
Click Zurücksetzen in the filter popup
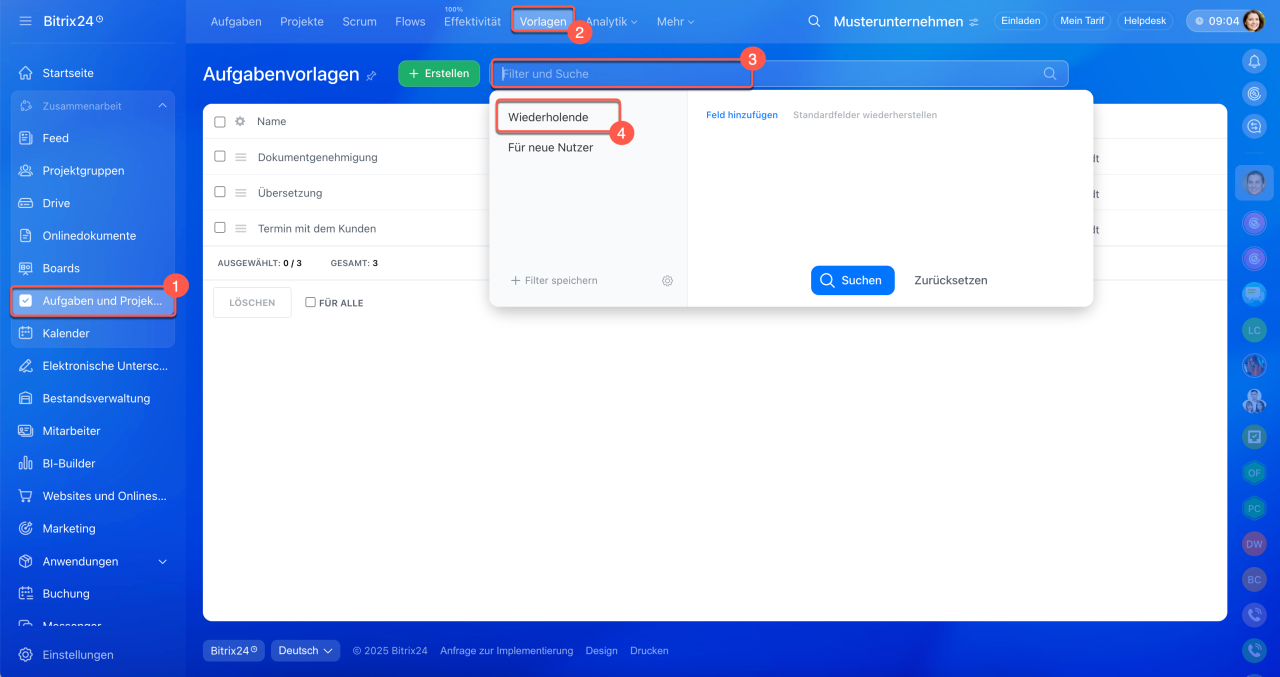point(951,280)
